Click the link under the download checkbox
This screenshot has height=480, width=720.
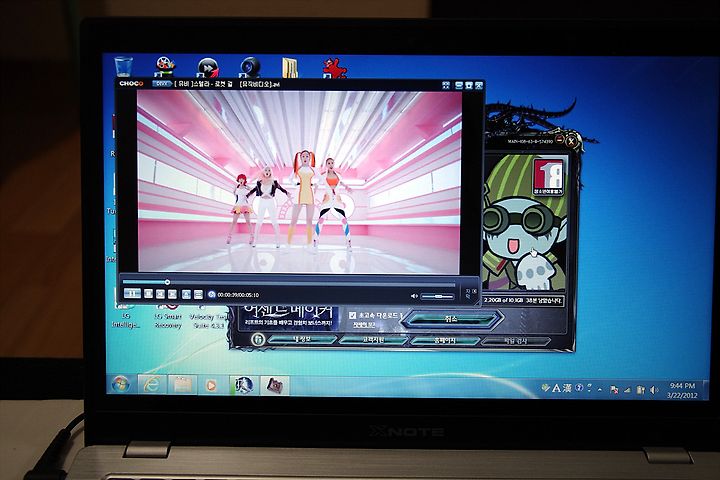(x=364, y=325)
